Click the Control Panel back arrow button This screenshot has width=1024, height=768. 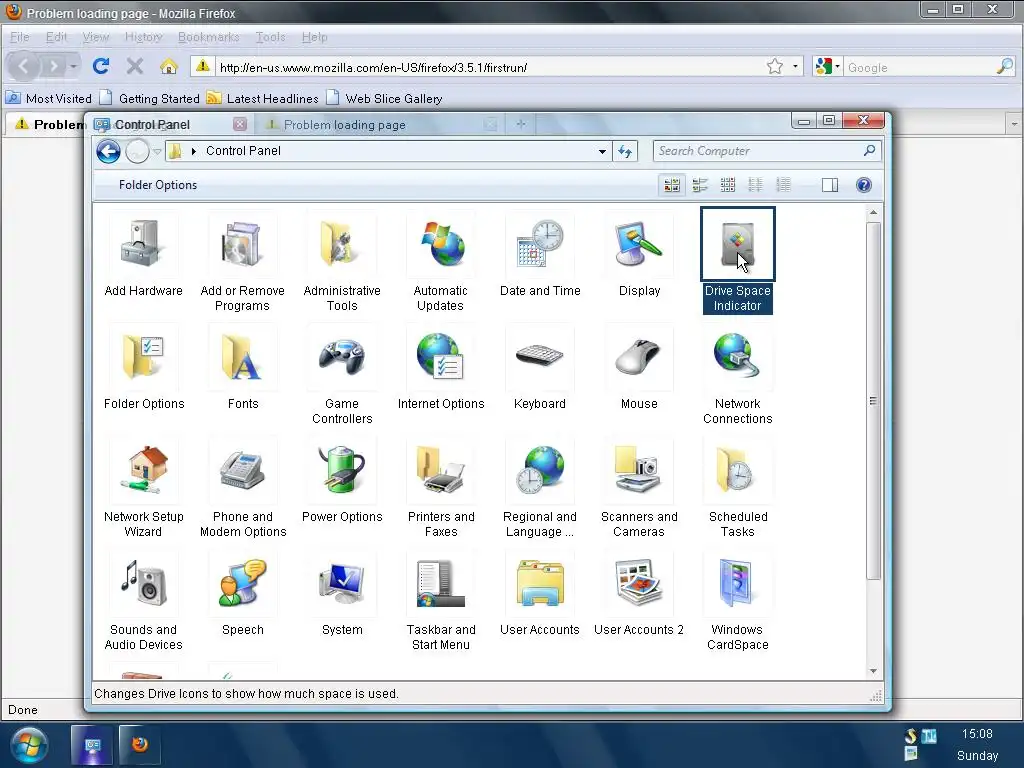[108, 152]
